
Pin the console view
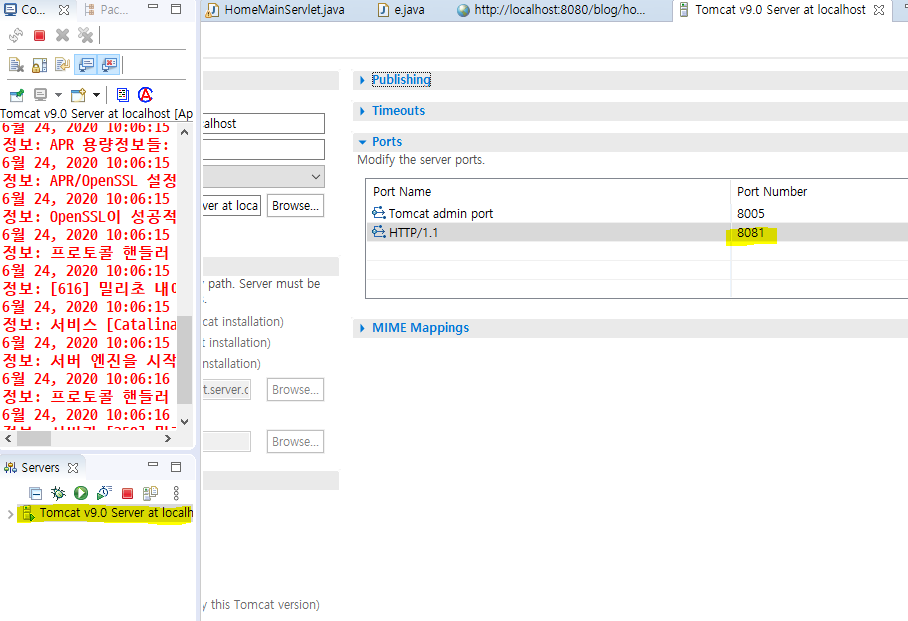(x=17, y=94)
